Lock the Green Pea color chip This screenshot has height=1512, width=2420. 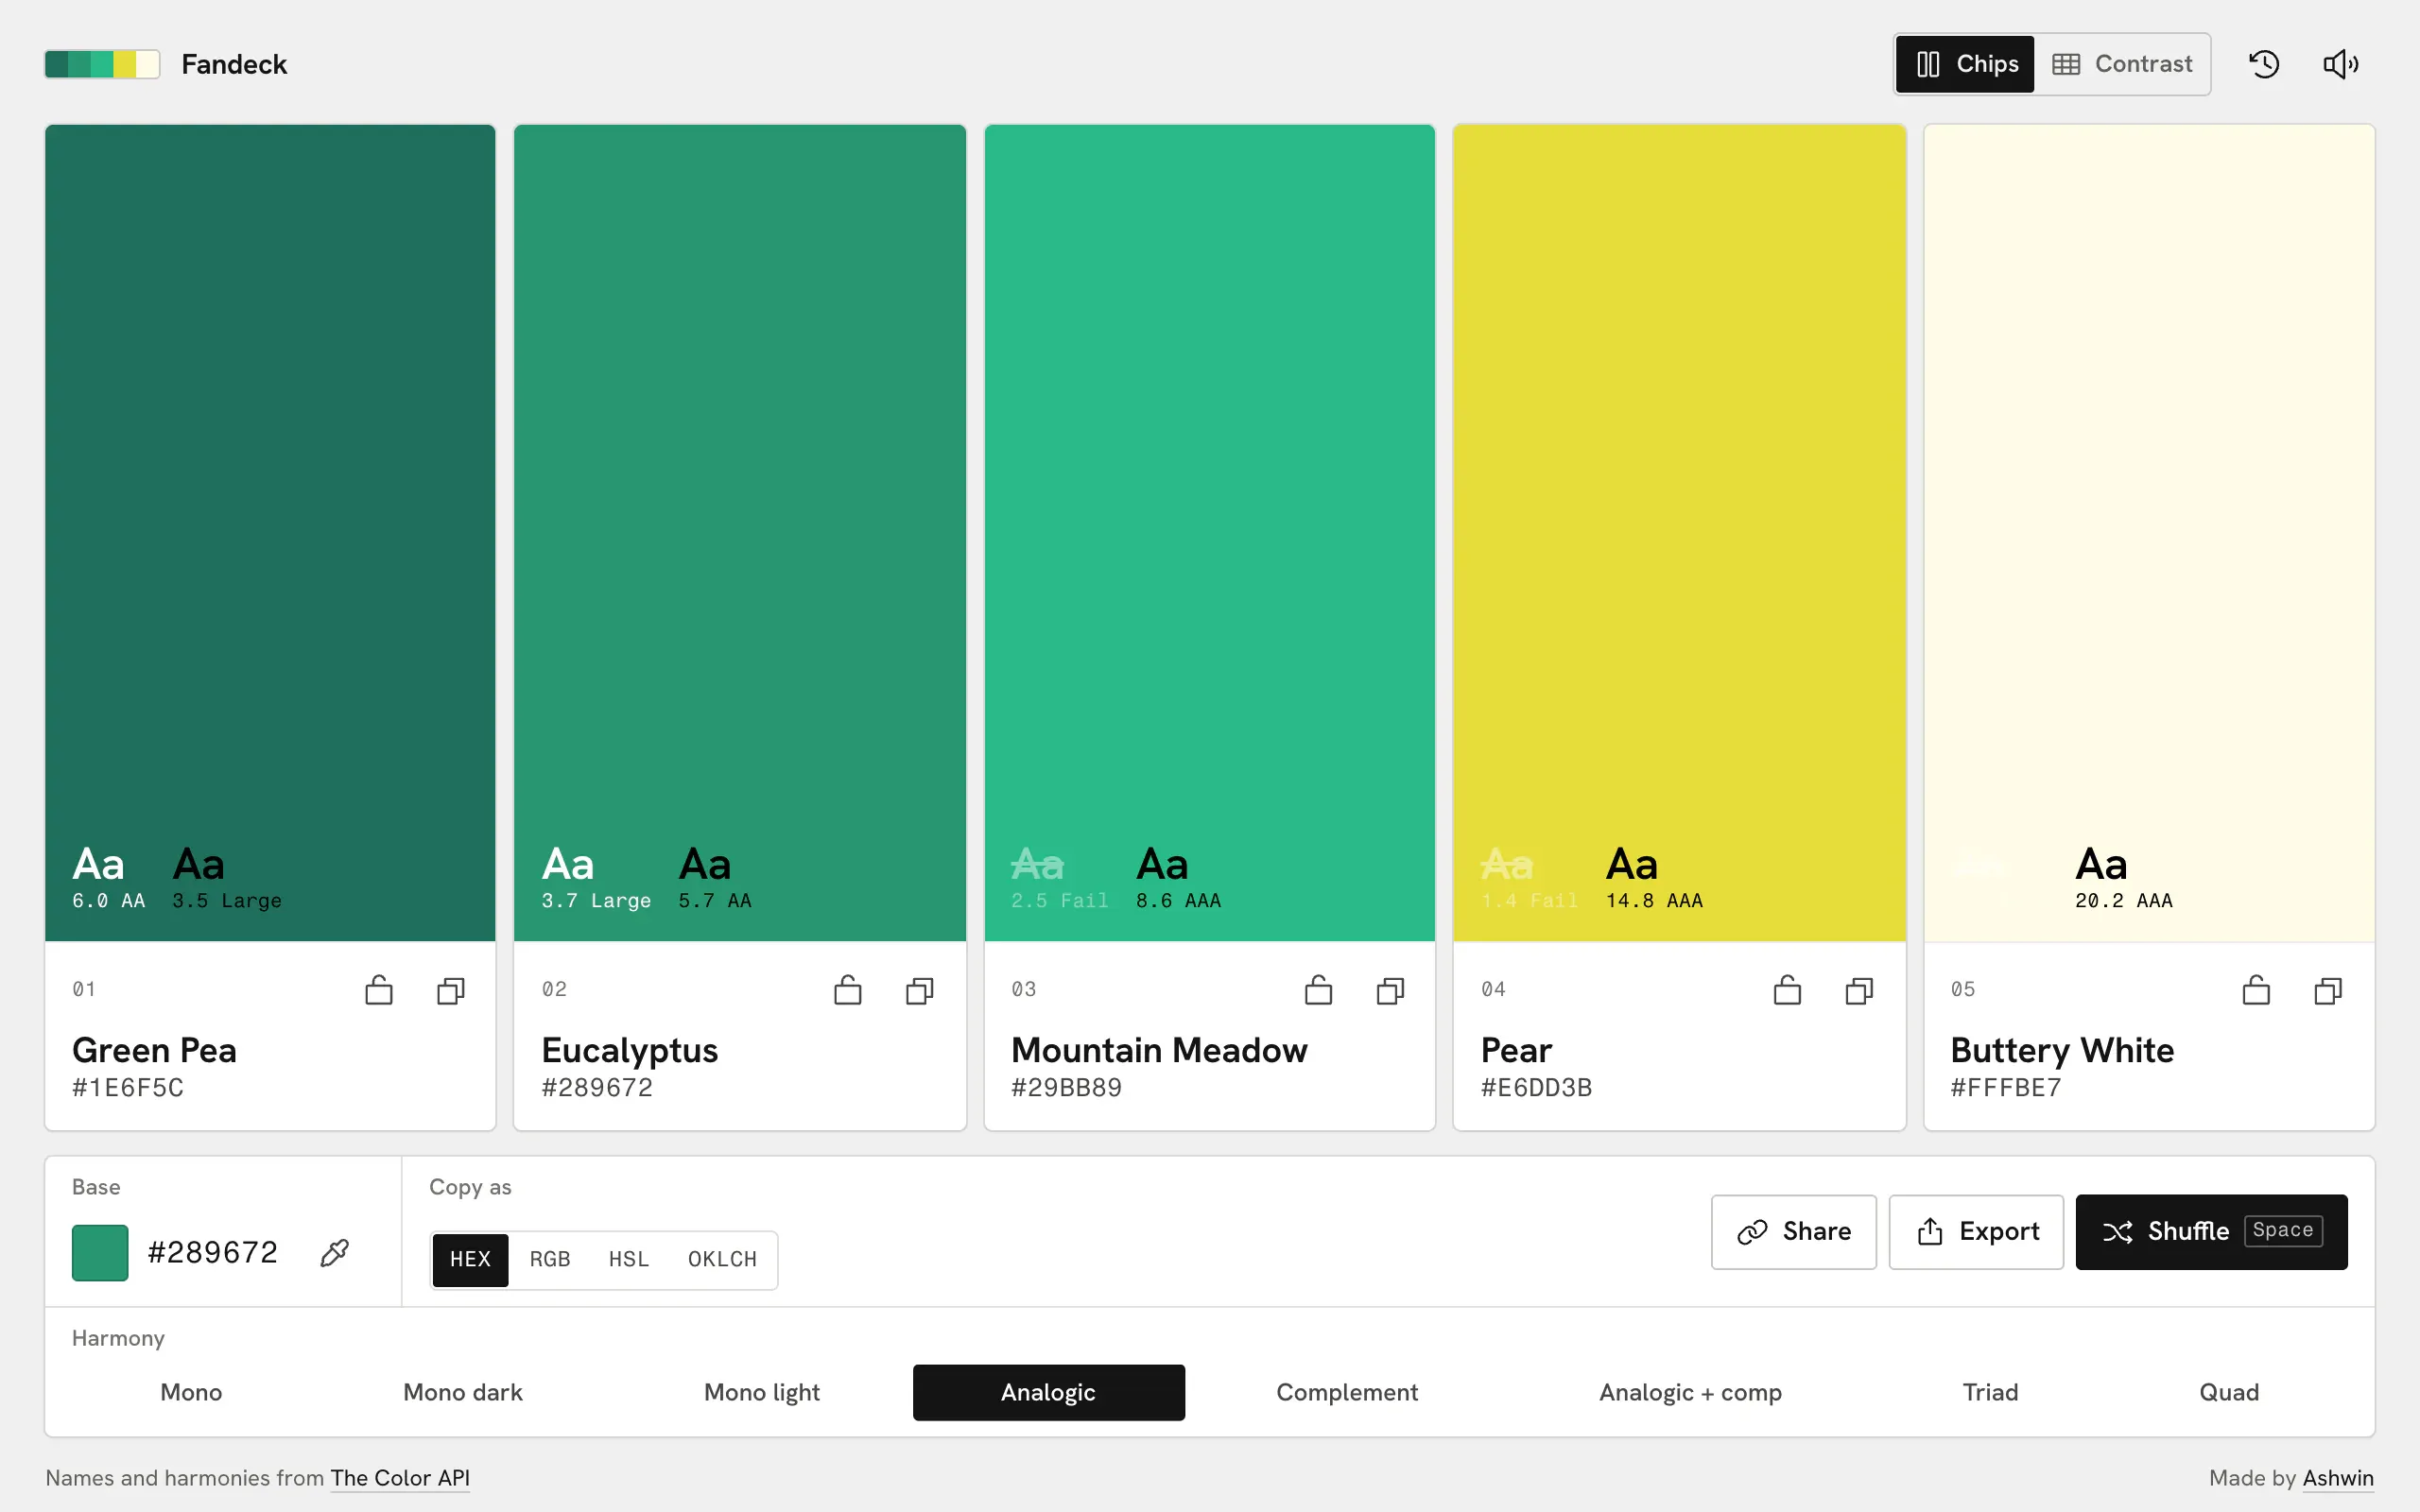pos(379,990)
